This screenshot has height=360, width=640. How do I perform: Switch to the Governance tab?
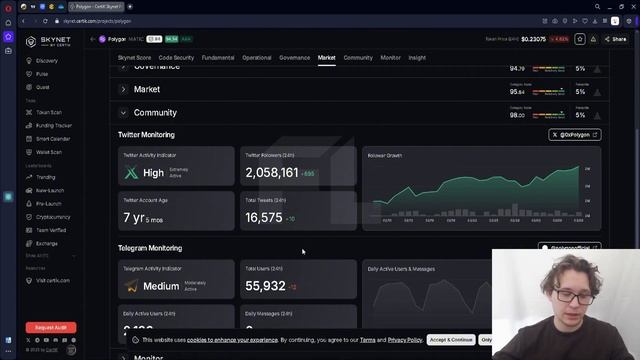point(294,58)
